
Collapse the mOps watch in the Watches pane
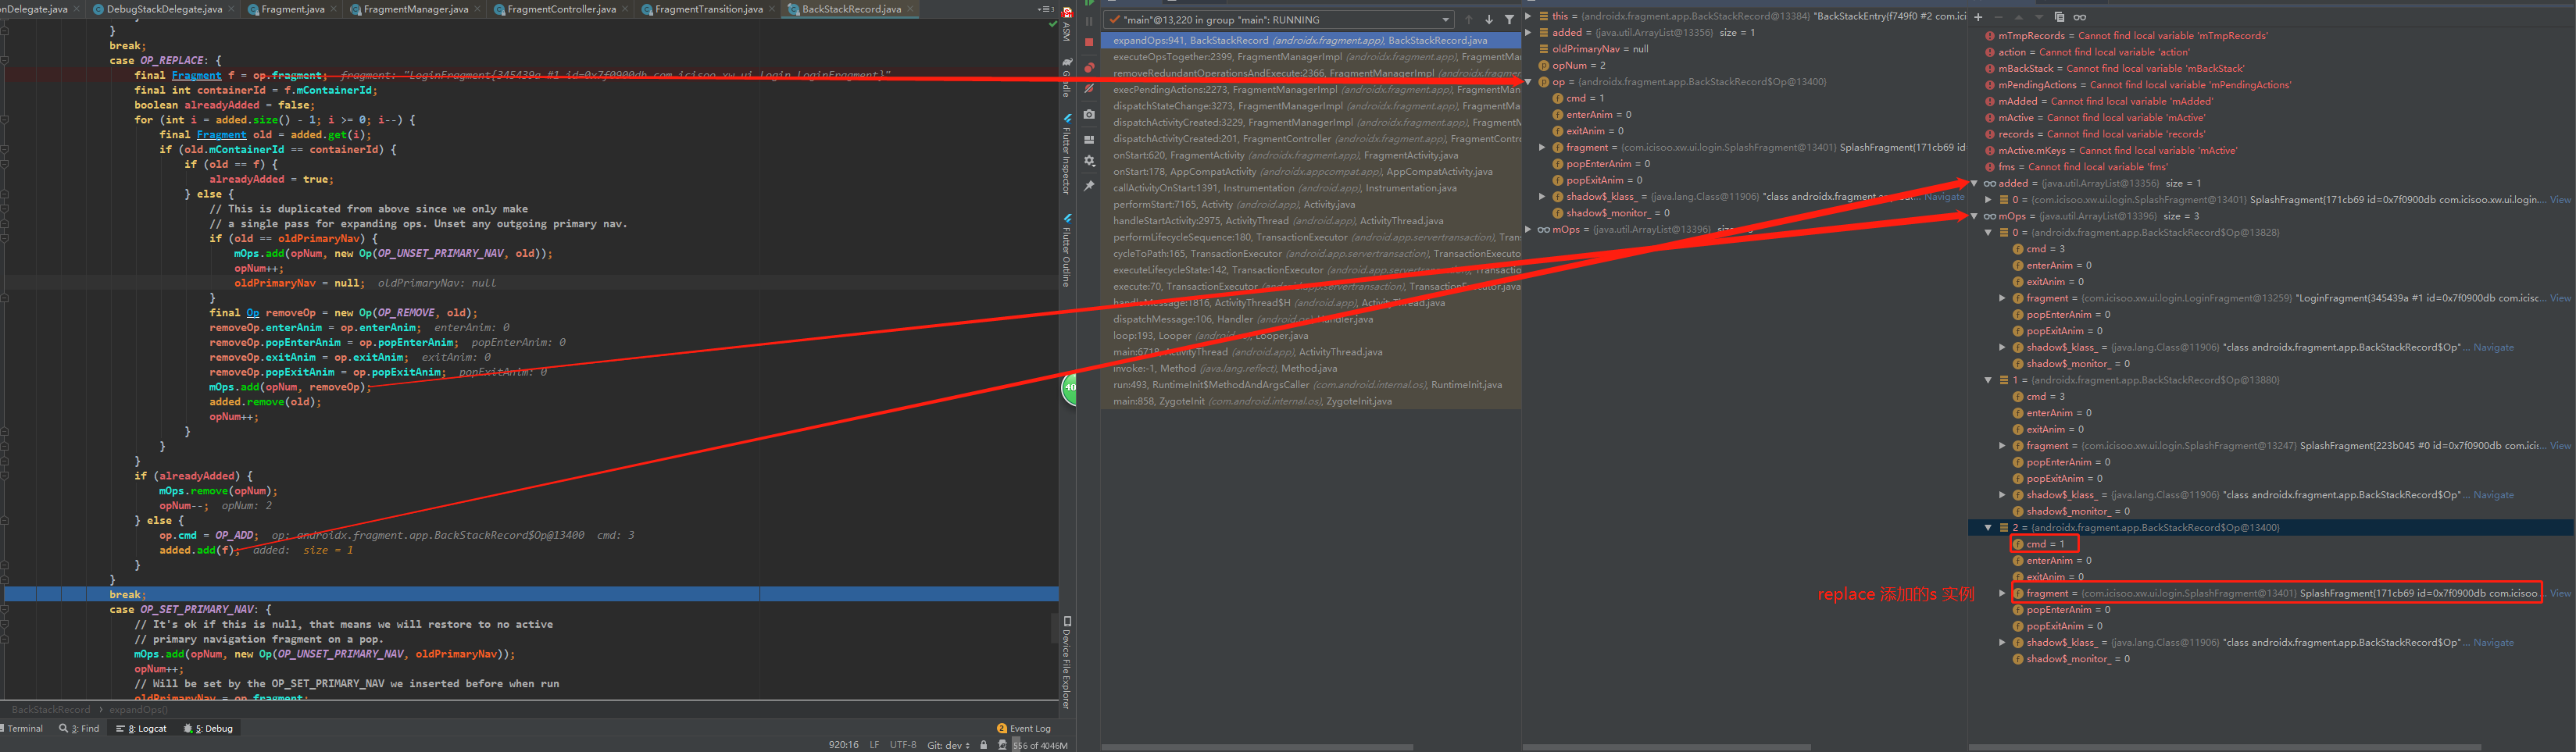pos(1975,216)
